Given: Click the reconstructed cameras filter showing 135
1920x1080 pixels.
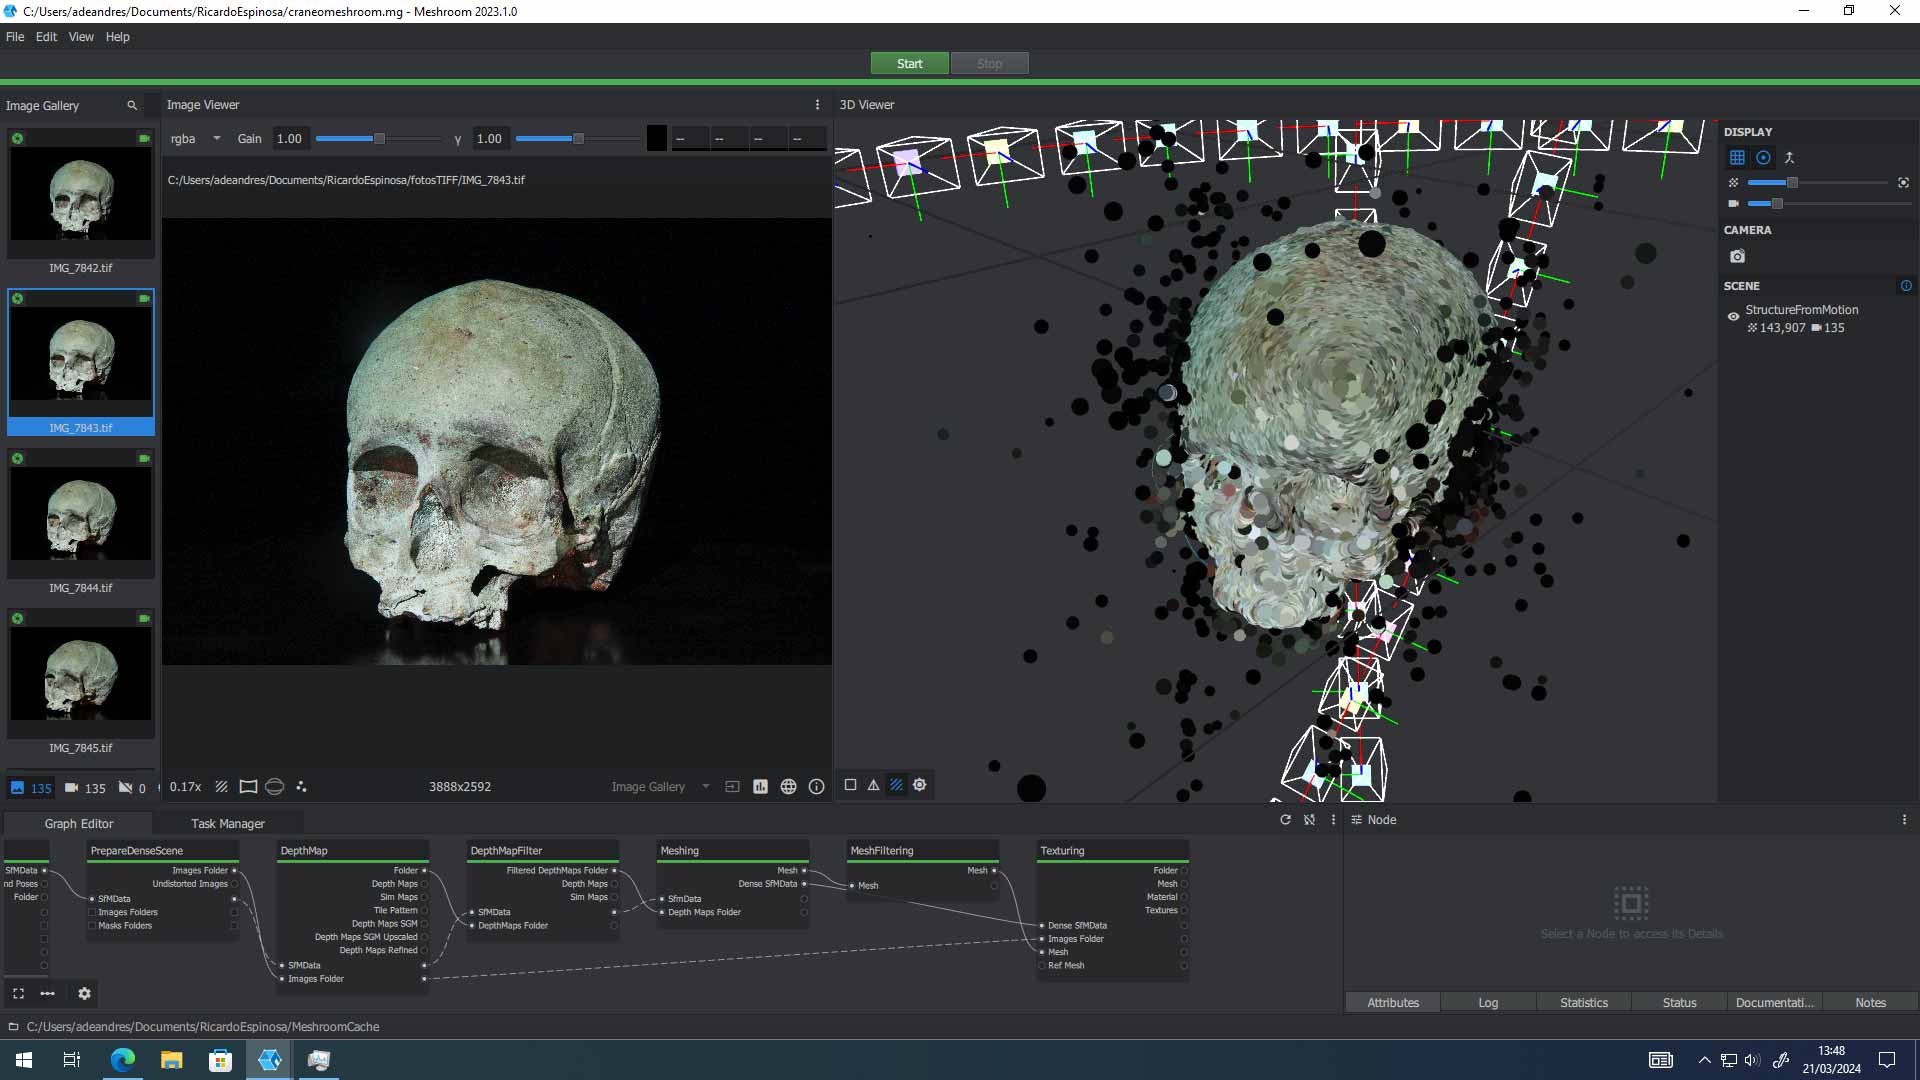Looking at the screenshot, I should 85,788.
